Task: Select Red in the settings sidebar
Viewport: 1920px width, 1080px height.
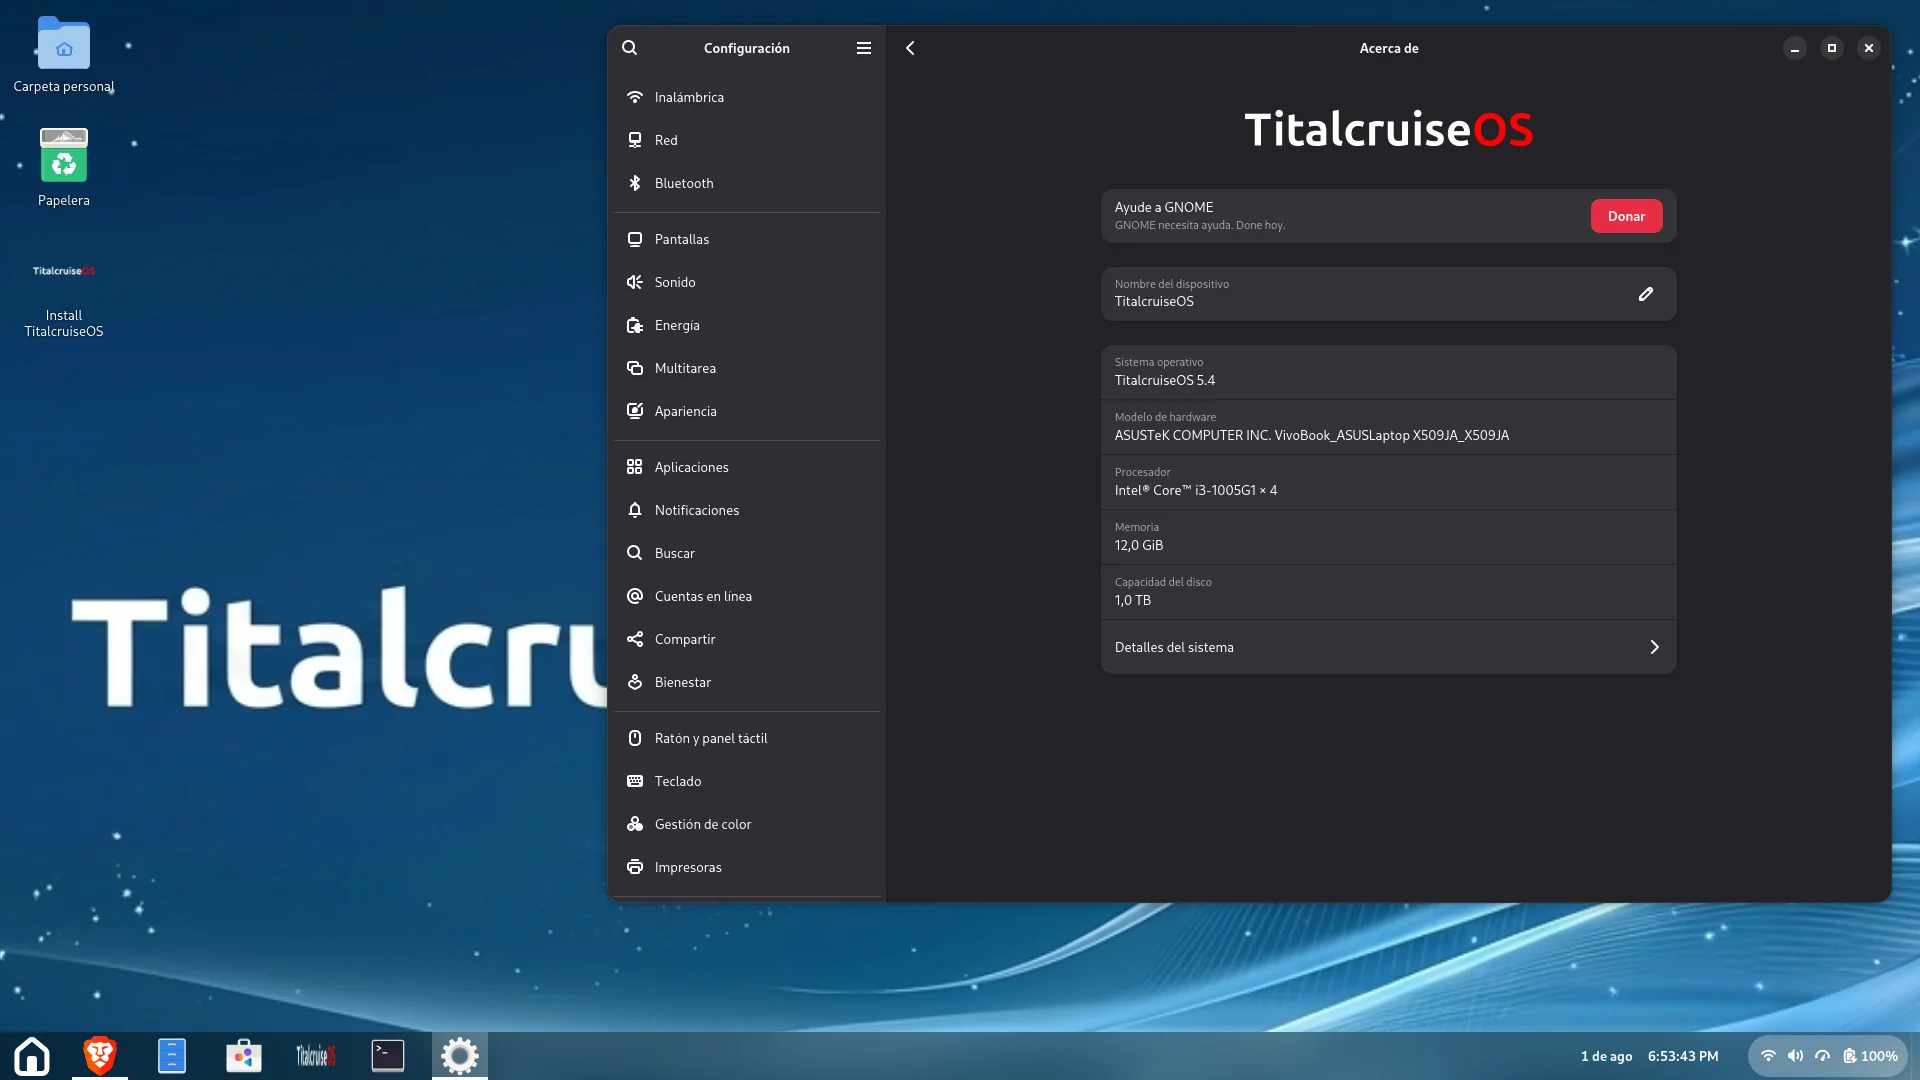Action: point(747,140)
